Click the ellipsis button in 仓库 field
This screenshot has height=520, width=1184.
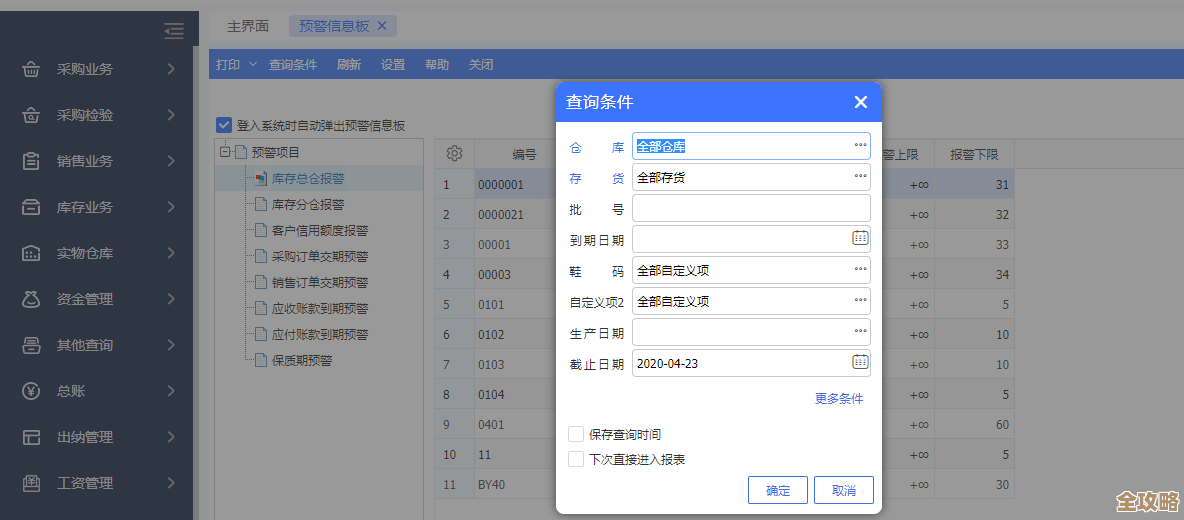click(860, 146)
